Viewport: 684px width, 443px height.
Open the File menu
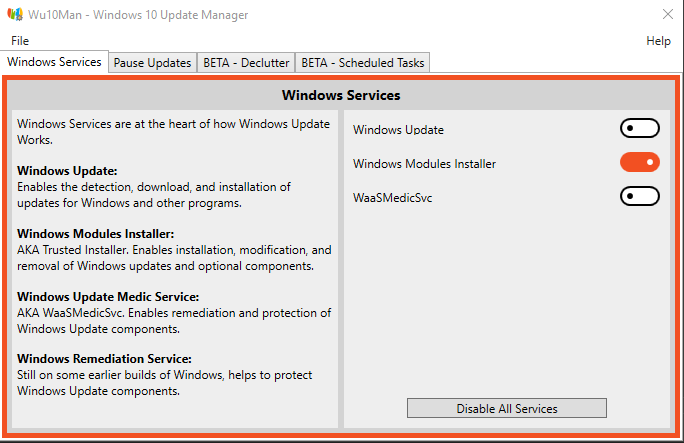pos(20,41)
